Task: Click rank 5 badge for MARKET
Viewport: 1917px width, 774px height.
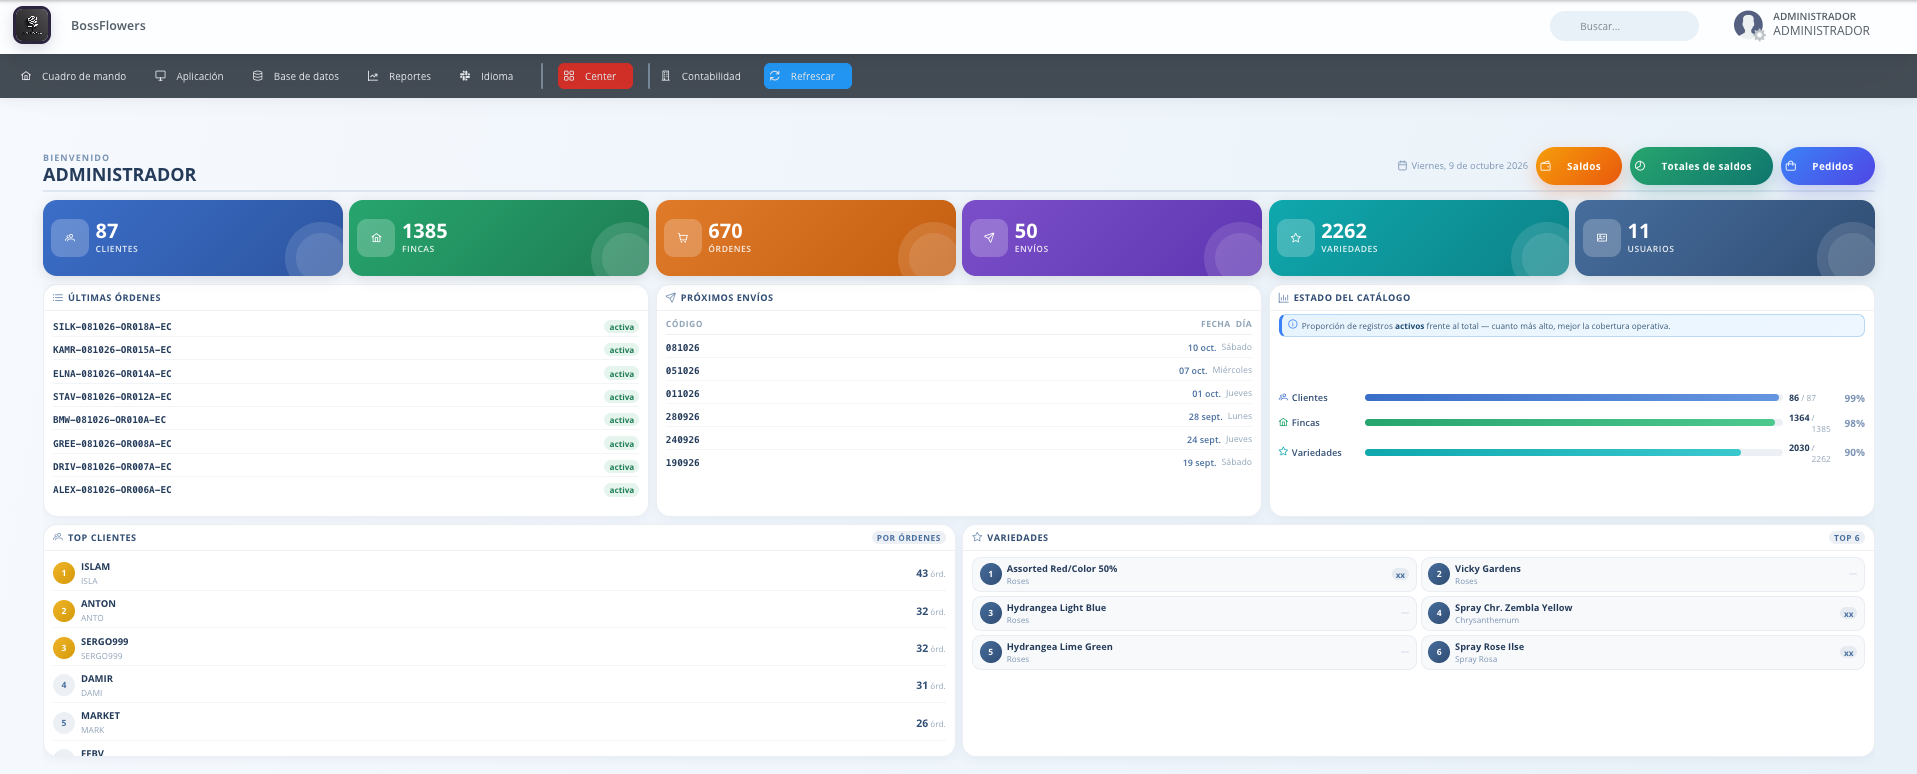Action: 64,723
